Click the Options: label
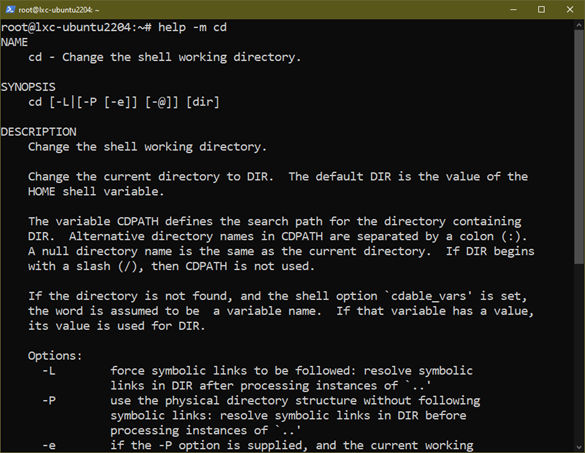Screen dimensions: 585x453 tap(55, 356)
